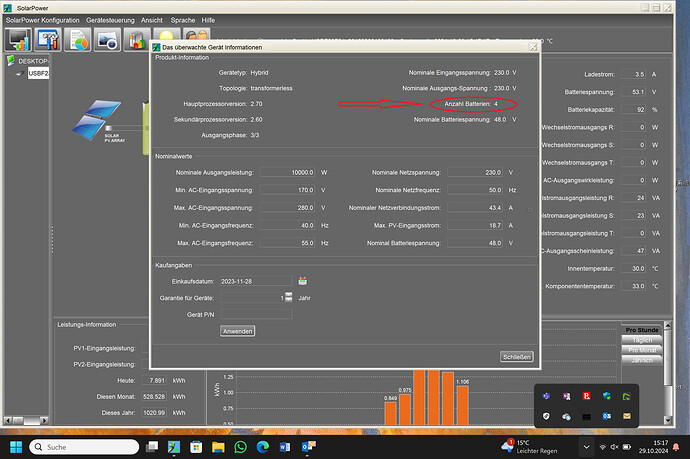This screenshot has width=690, height=459.
Task: Open the taskbar clock showing 15:17
Action: tap(653, 447)
